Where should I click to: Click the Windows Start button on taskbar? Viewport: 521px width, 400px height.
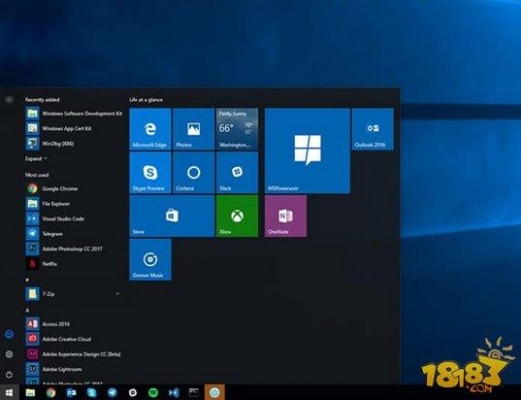[x=9, y=392]
